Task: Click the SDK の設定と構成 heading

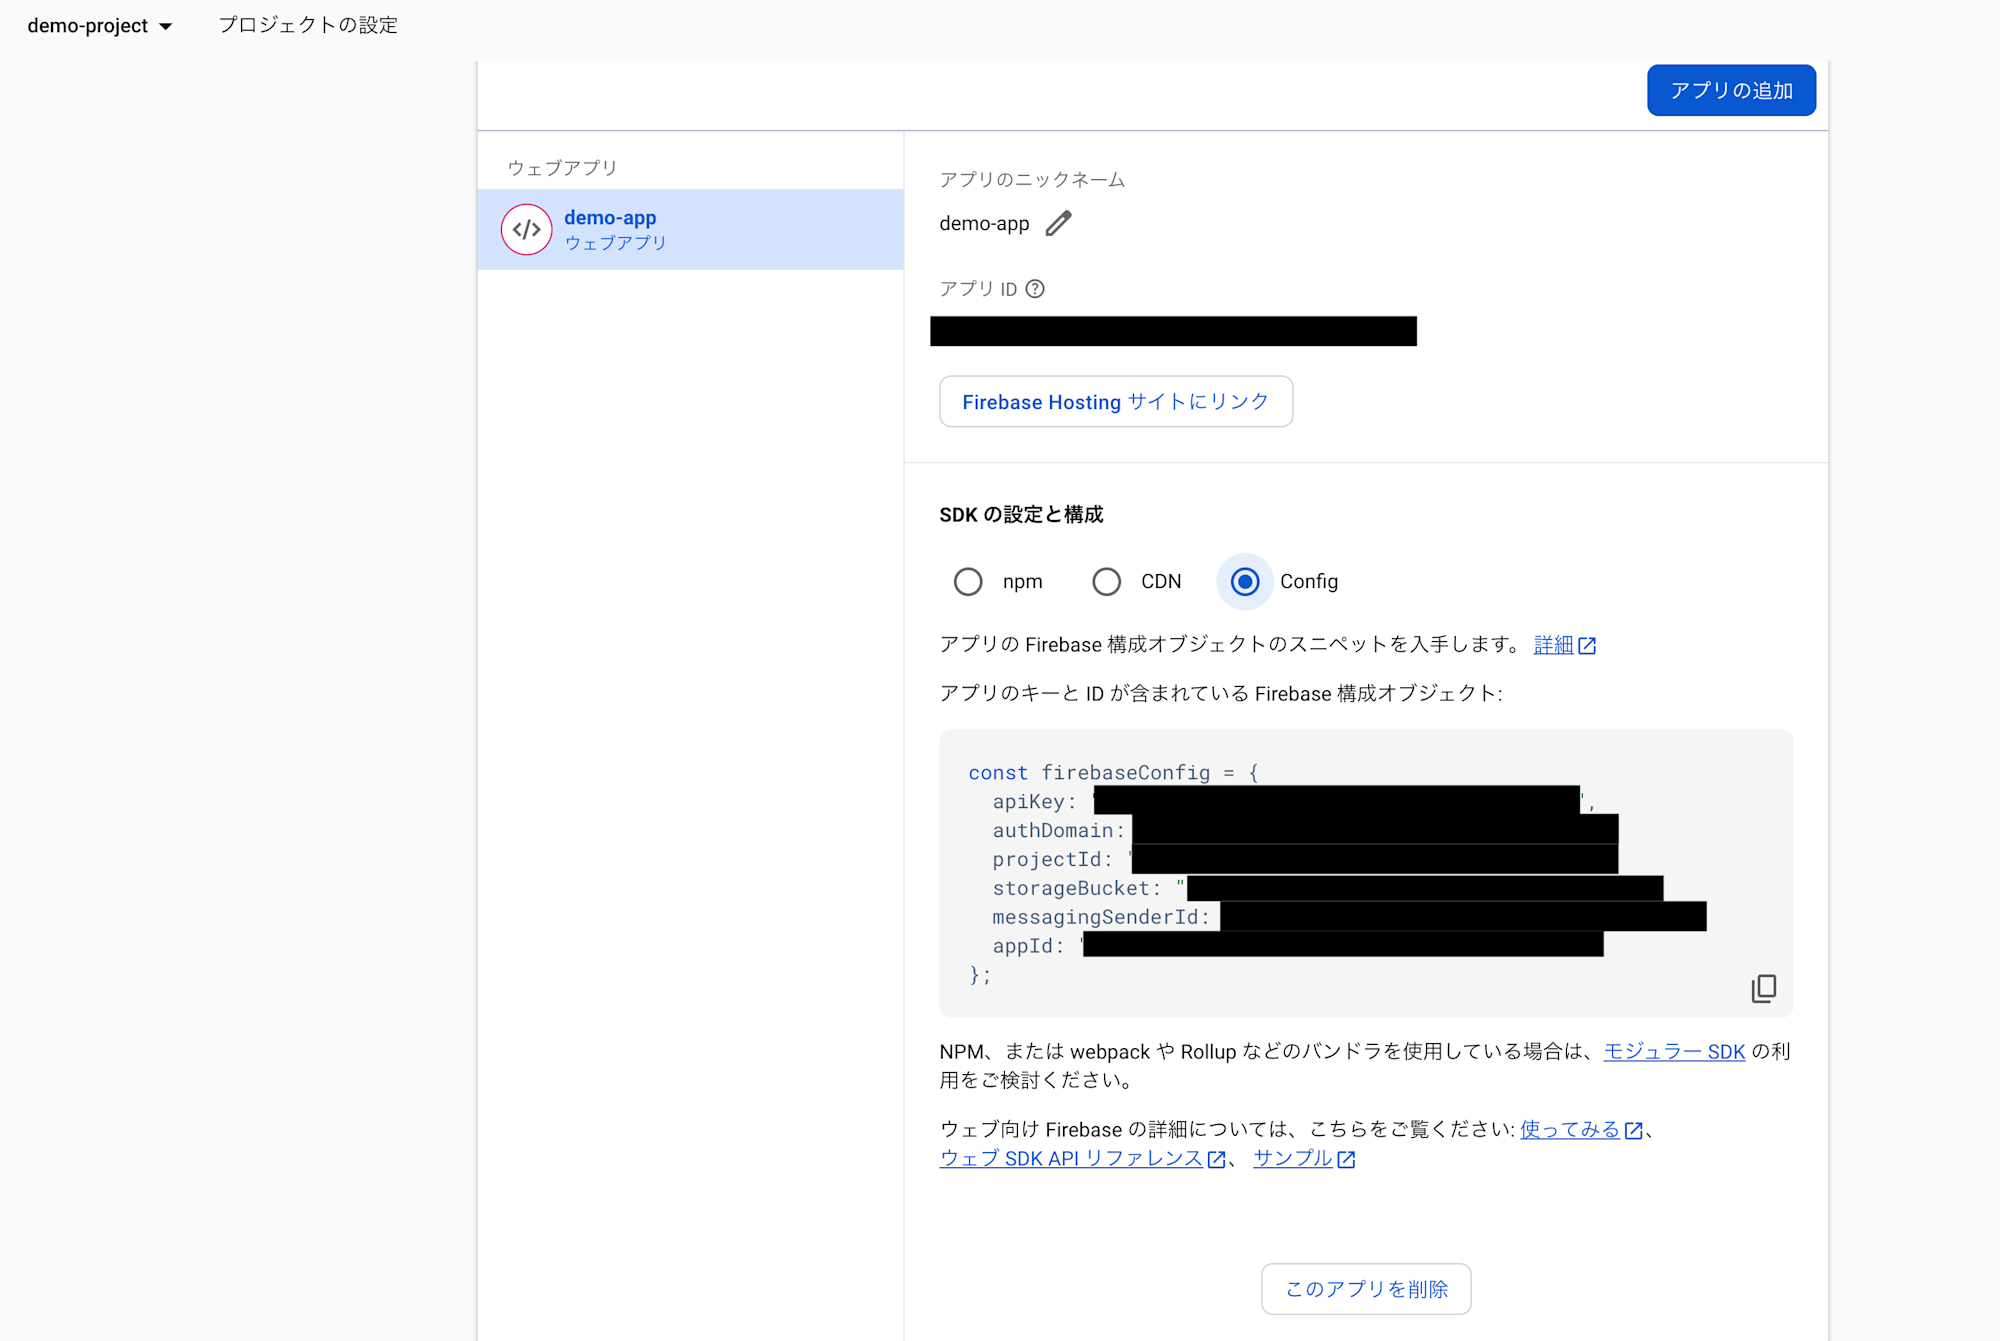Action: coord(1021,514)
